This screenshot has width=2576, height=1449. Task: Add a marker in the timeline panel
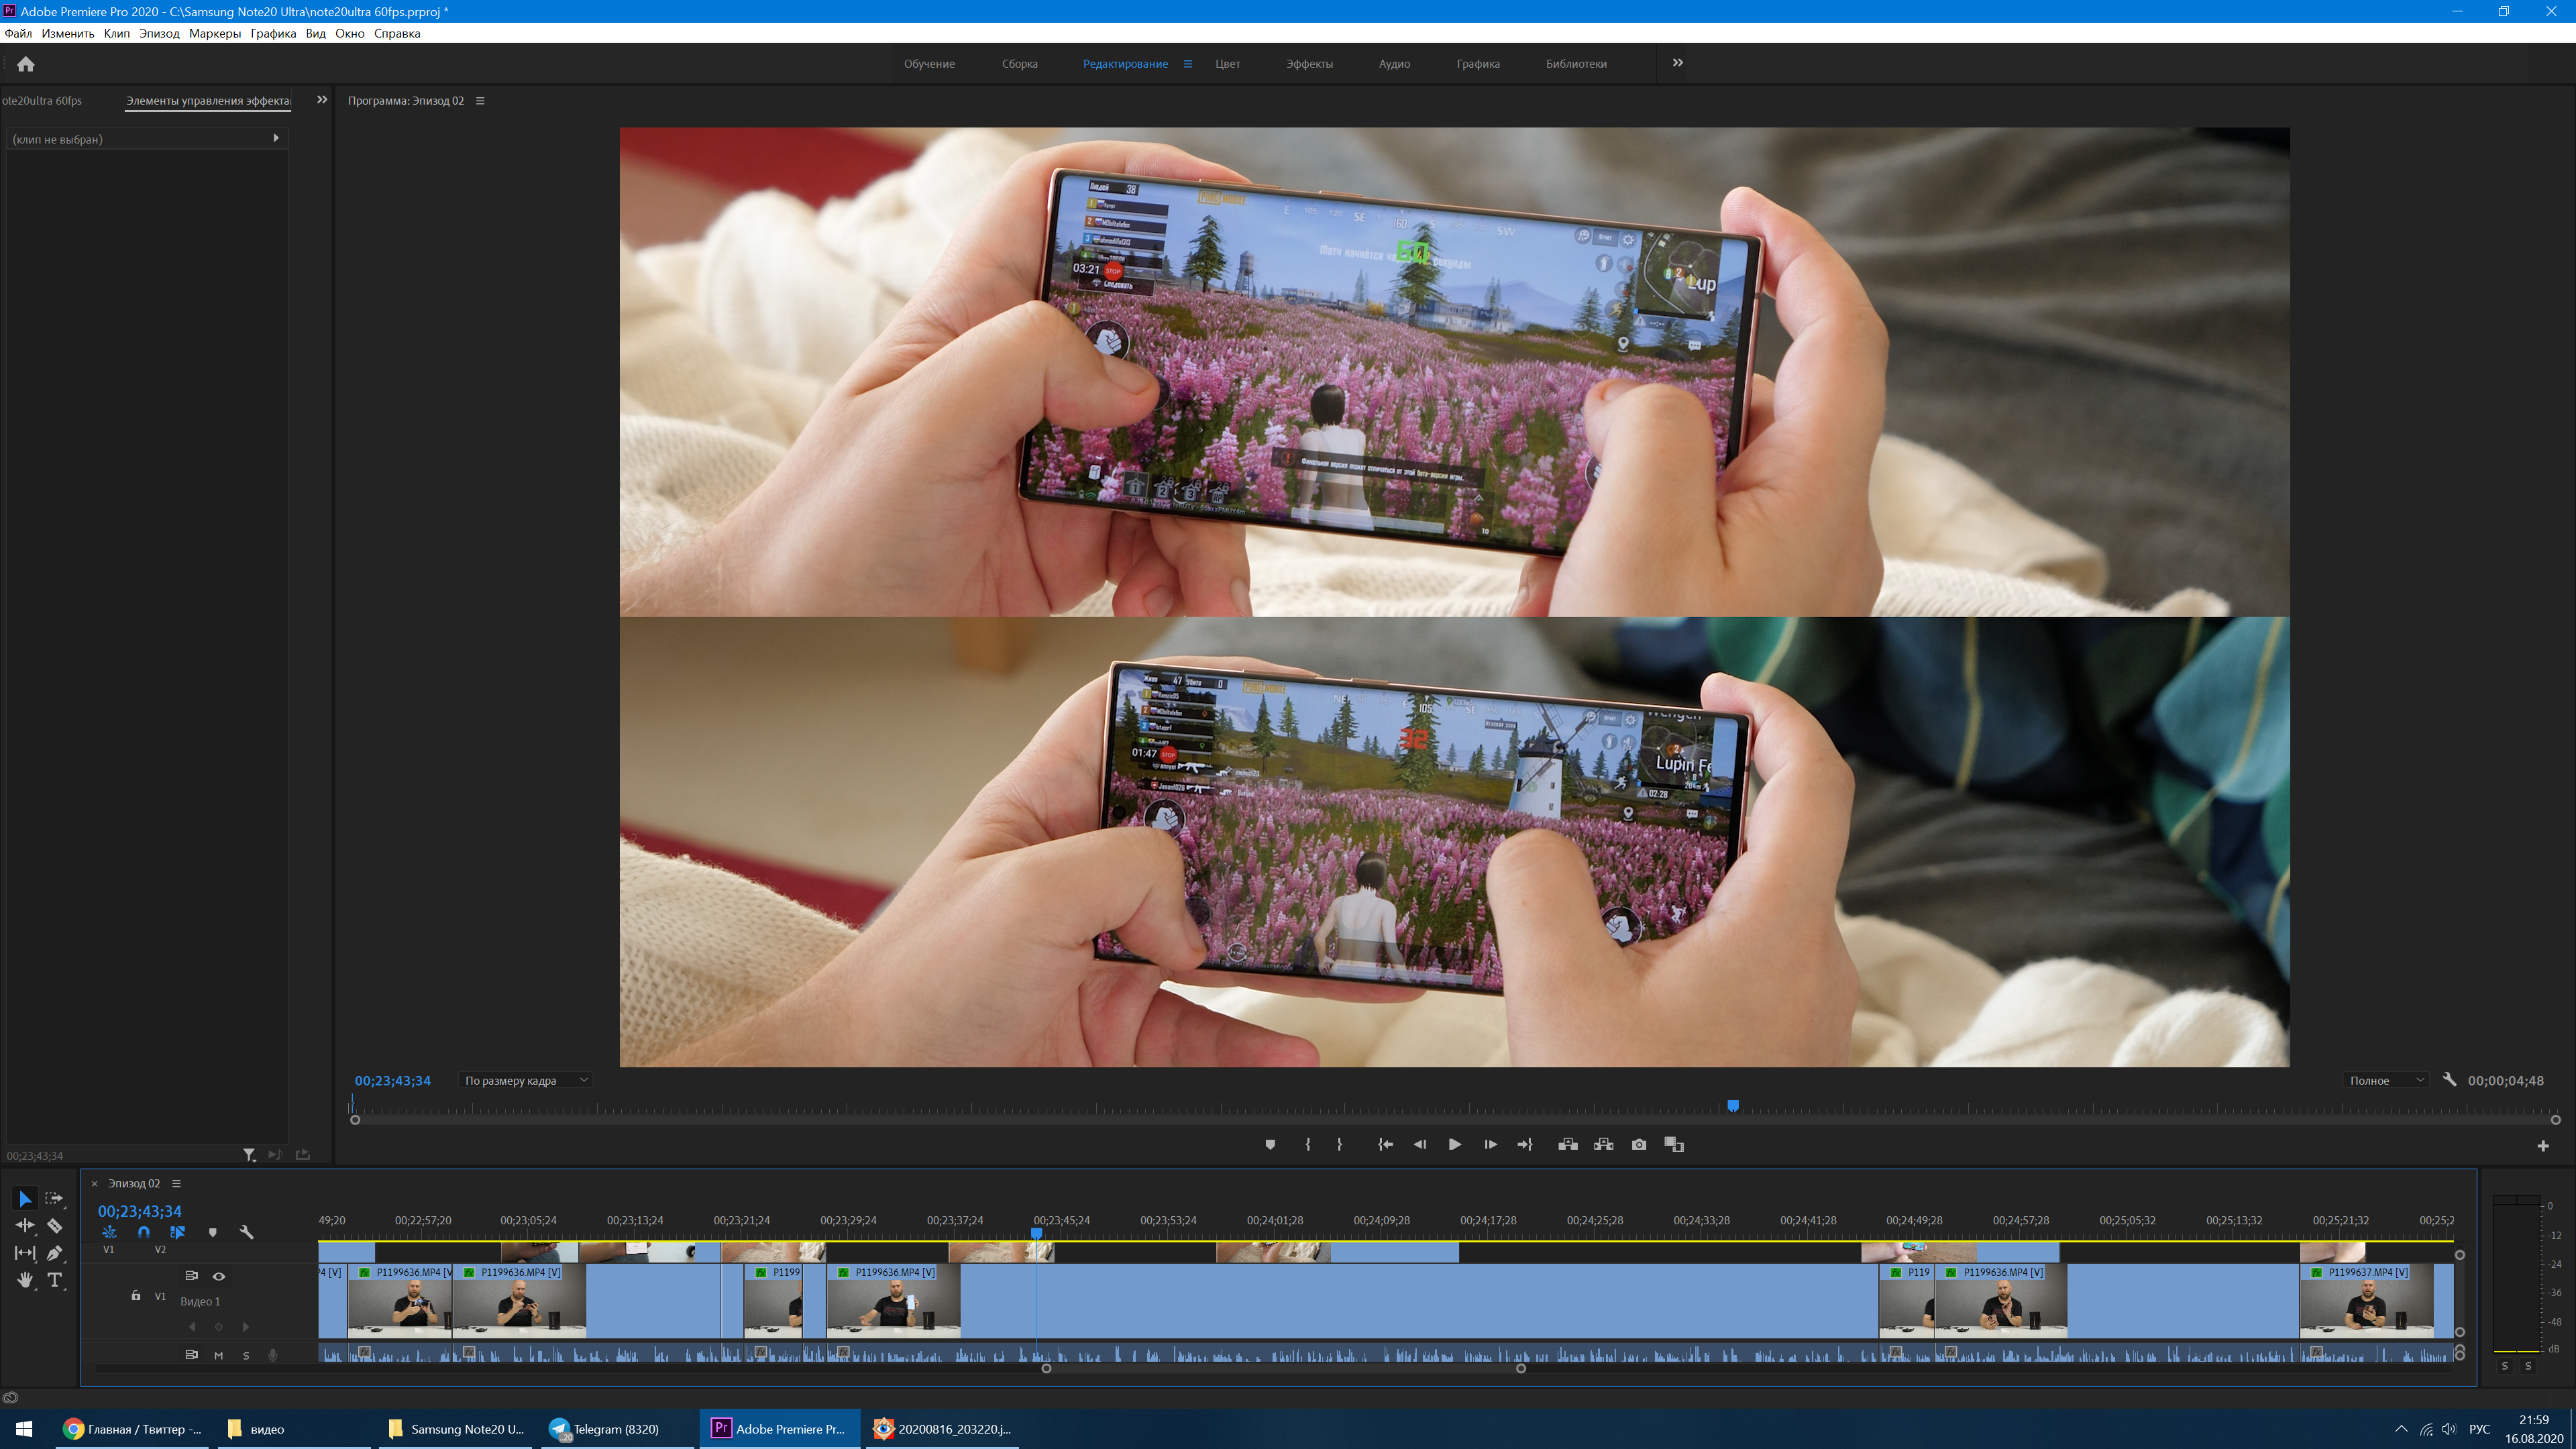212,1232
